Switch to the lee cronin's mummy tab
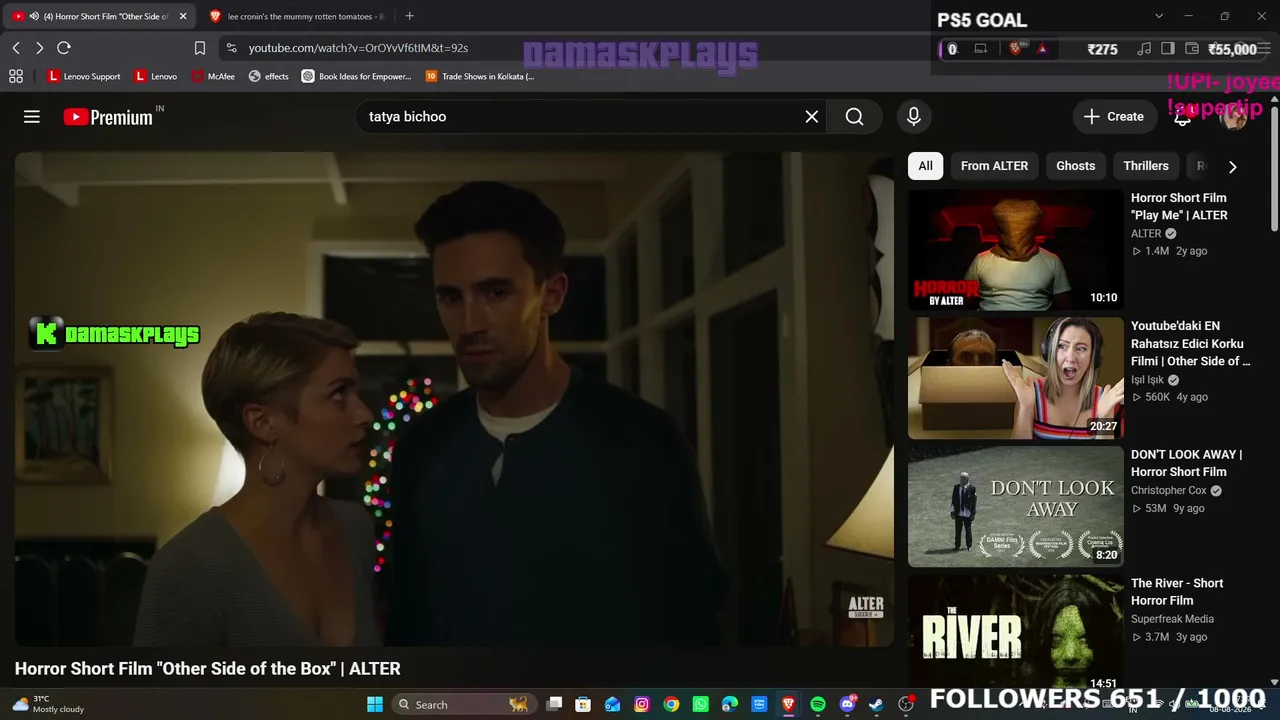This screenshot has height=720, width=1280. coord(297,16)
